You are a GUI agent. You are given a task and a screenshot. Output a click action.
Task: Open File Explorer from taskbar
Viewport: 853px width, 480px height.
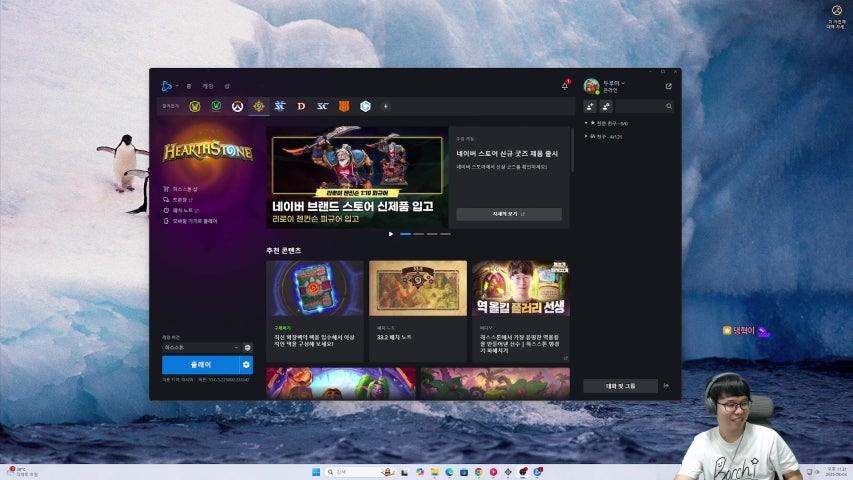point(435,472)
